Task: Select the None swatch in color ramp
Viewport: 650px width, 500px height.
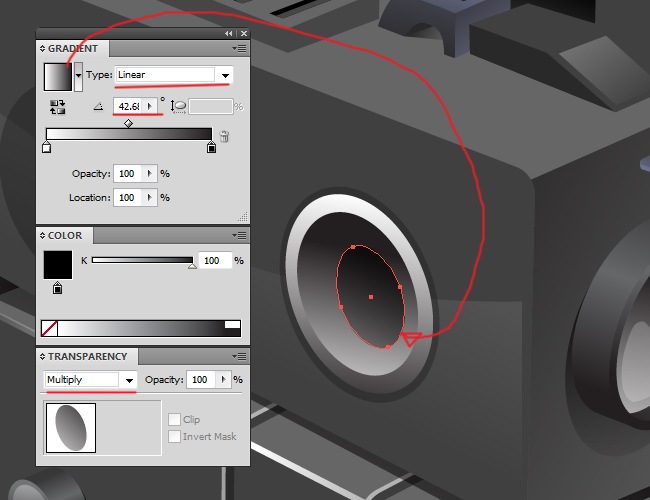Action: point(50,328)
